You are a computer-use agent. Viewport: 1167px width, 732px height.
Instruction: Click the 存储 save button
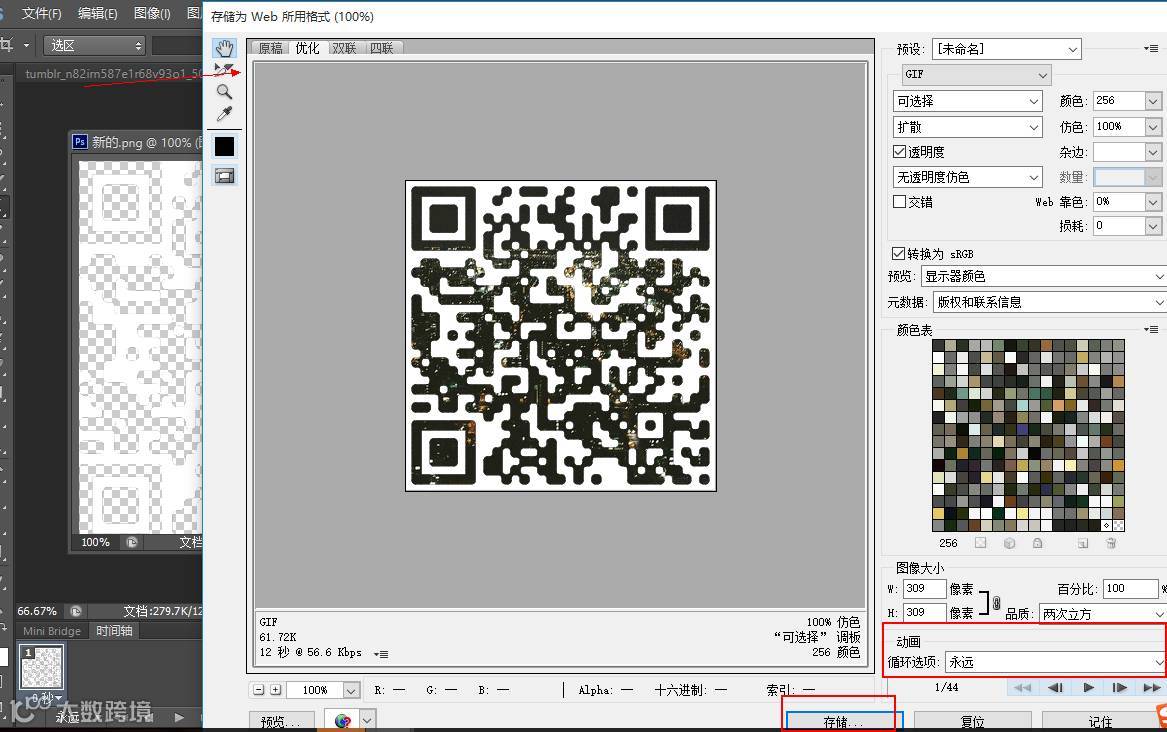pos(845,722)
